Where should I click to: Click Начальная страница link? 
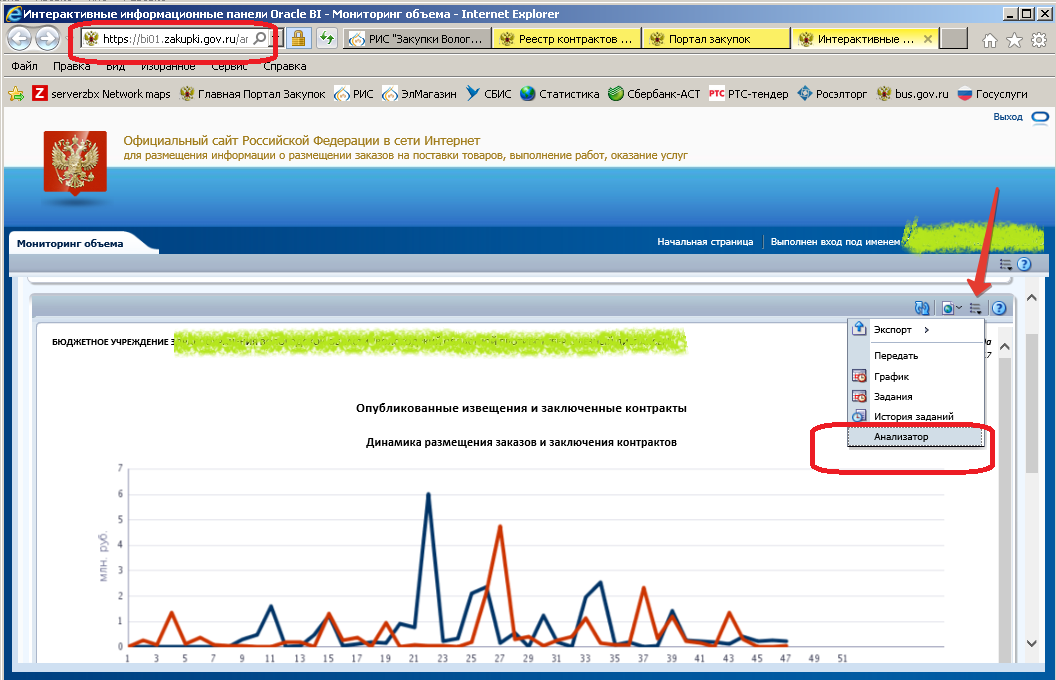pos(704,242)
